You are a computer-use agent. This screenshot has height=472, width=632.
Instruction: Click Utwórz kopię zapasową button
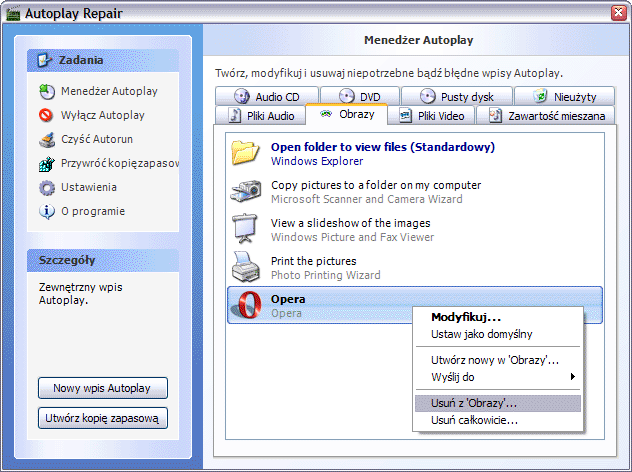[103, 418]
